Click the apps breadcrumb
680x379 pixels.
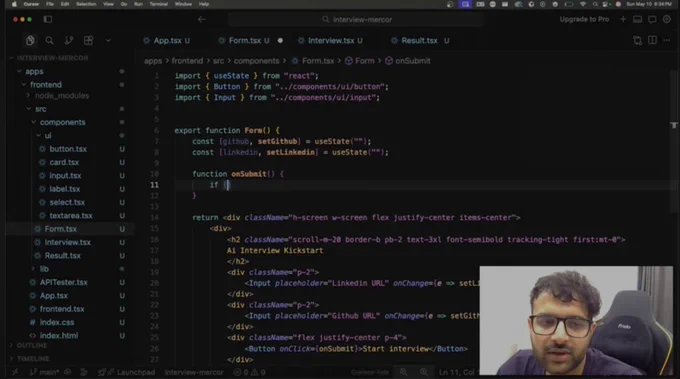pyautogui.click(x=153, y=61)
